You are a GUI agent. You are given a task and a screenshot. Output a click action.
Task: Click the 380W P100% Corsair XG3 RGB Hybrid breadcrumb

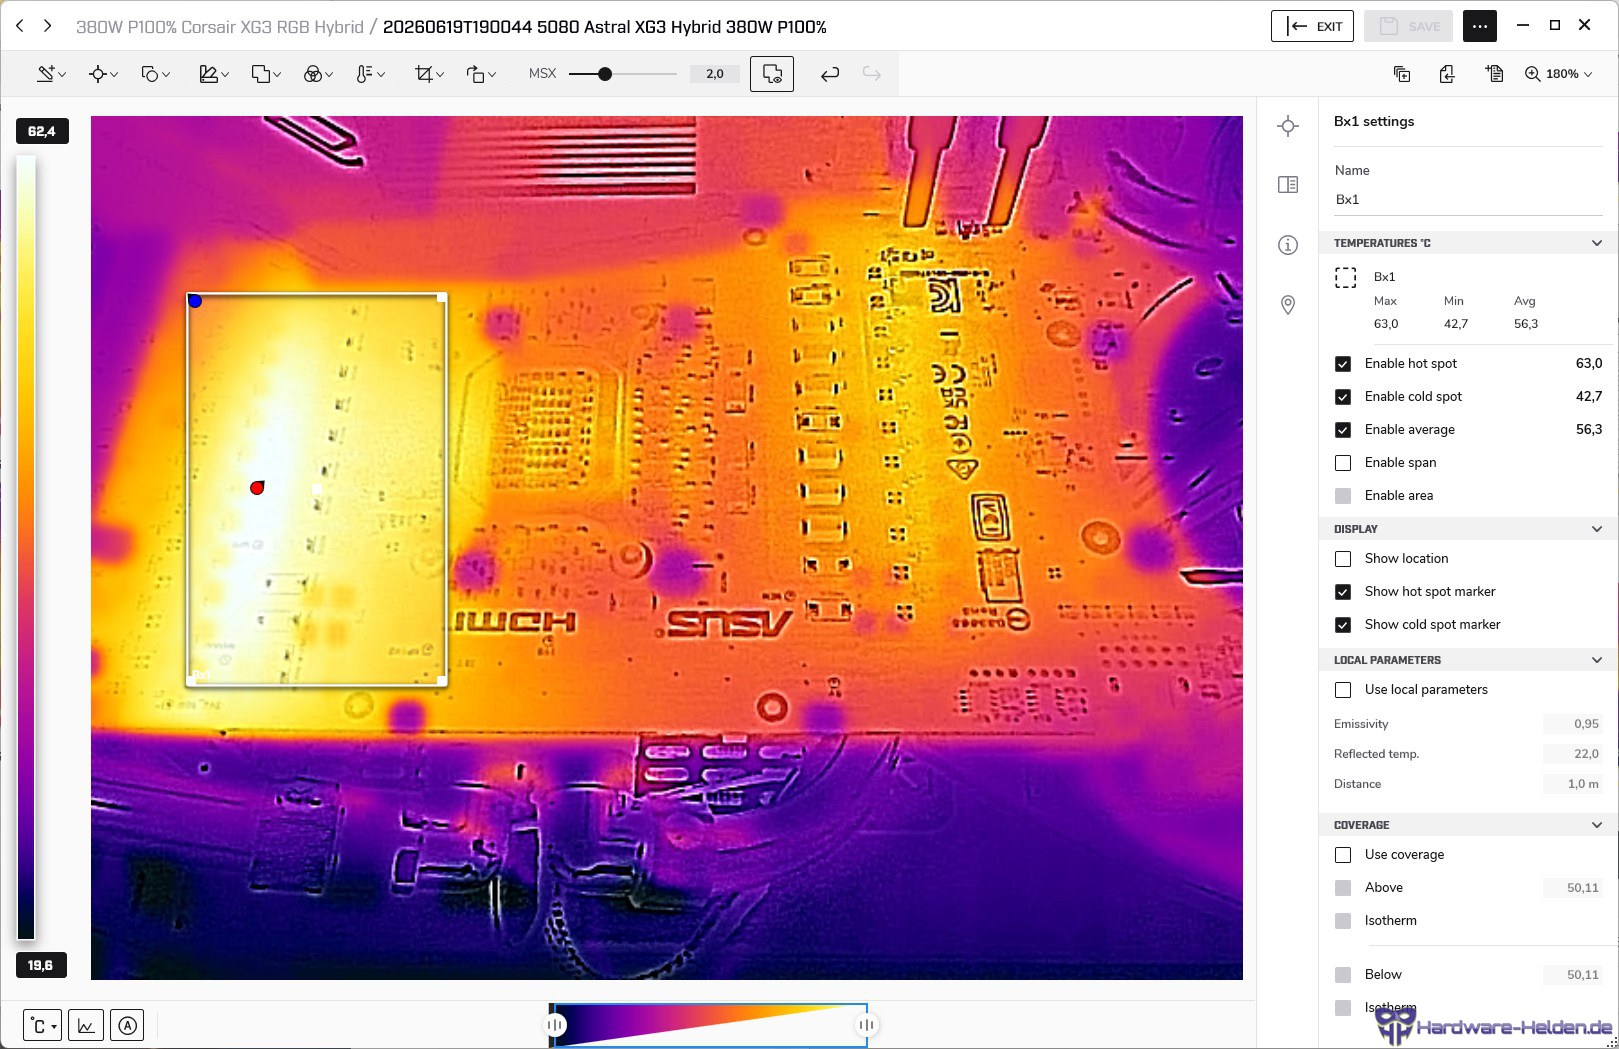click(x=220, y=27)
